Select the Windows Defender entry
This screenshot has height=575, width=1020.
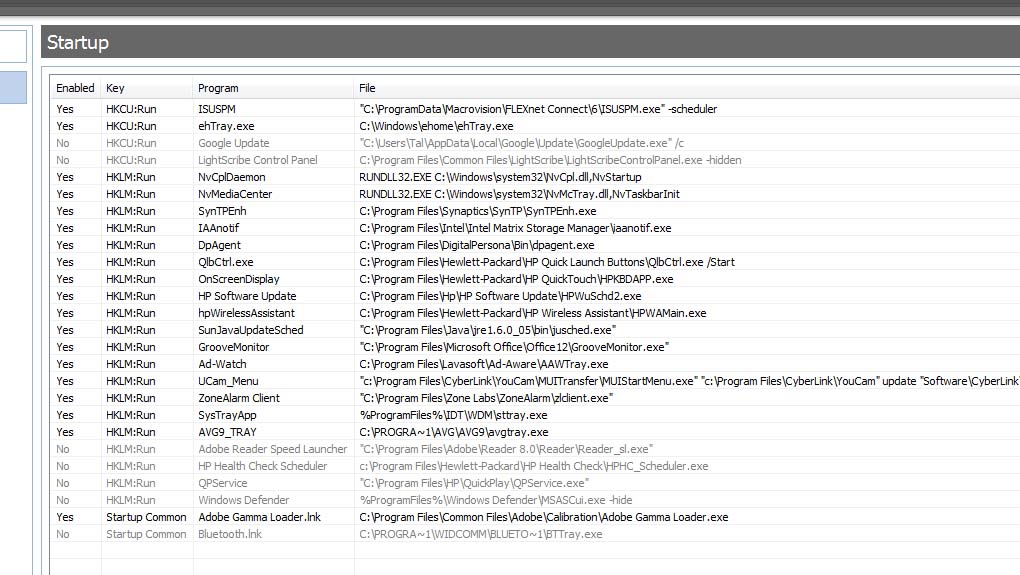[244, 500]
